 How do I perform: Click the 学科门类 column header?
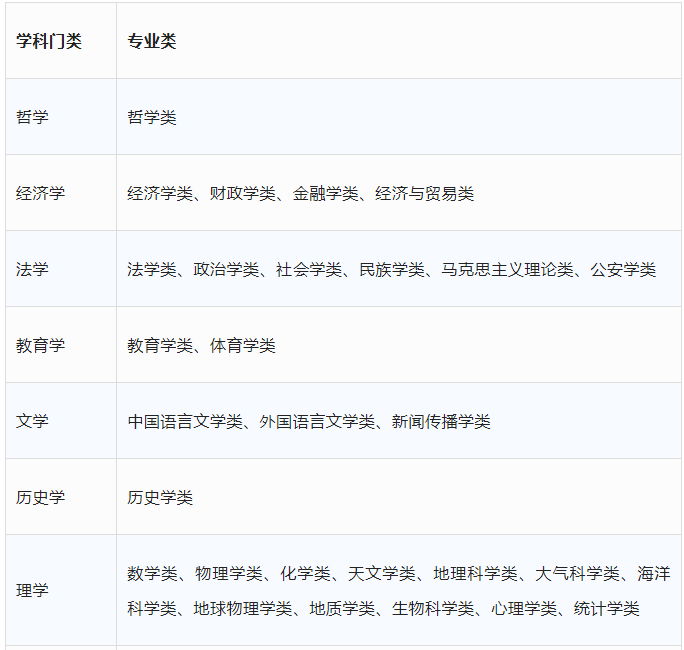[49, 41]
